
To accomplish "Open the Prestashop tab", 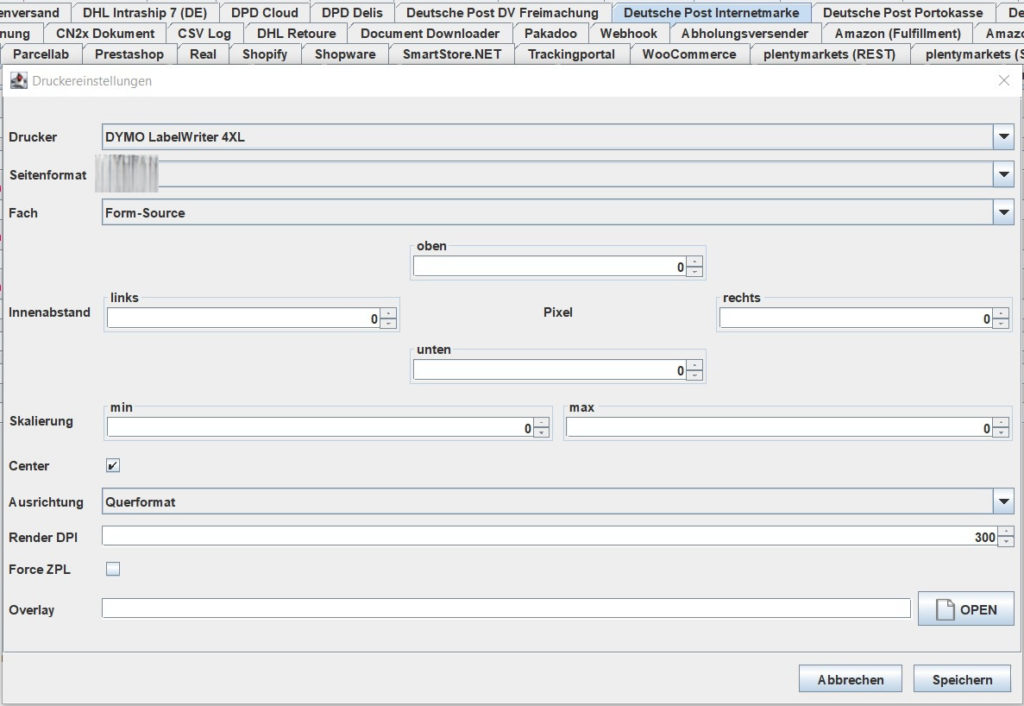I will (129, 54).
